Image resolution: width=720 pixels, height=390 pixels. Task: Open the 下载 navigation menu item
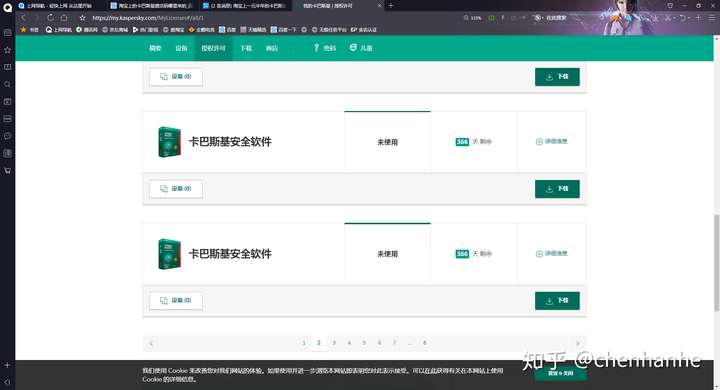(x=246, y=48)
